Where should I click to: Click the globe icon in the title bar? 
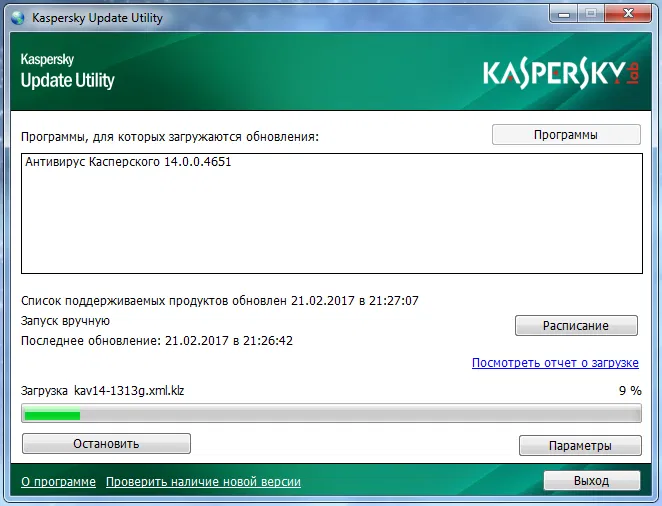pyautogui.click(x=18, y=18)
